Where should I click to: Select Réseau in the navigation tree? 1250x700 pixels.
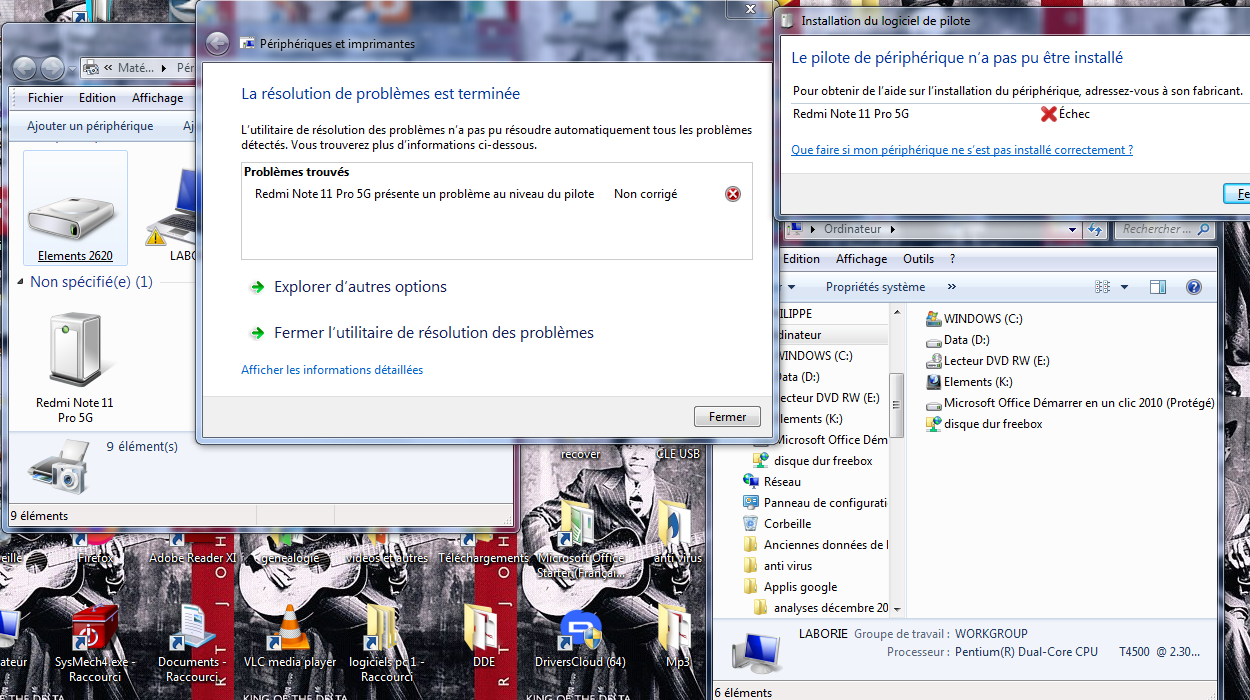[772, 482]
